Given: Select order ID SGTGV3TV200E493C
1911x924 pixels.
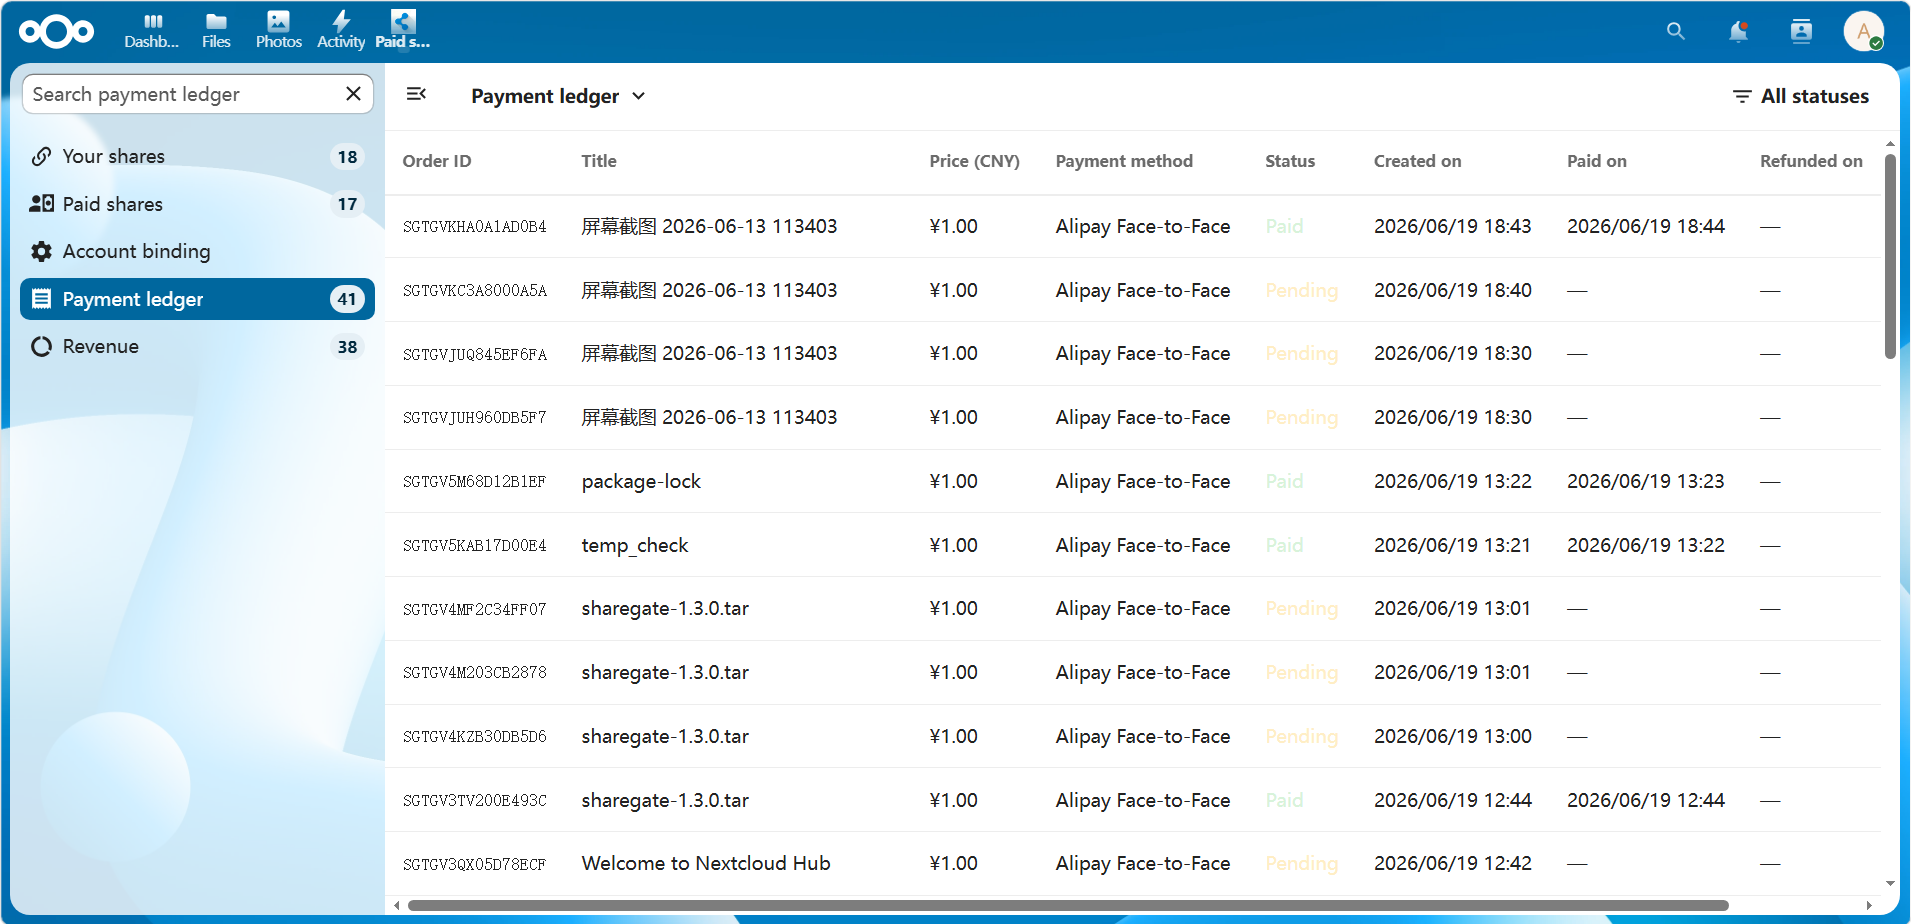Looking at the screenshot, I should click(x=475, y=801).
